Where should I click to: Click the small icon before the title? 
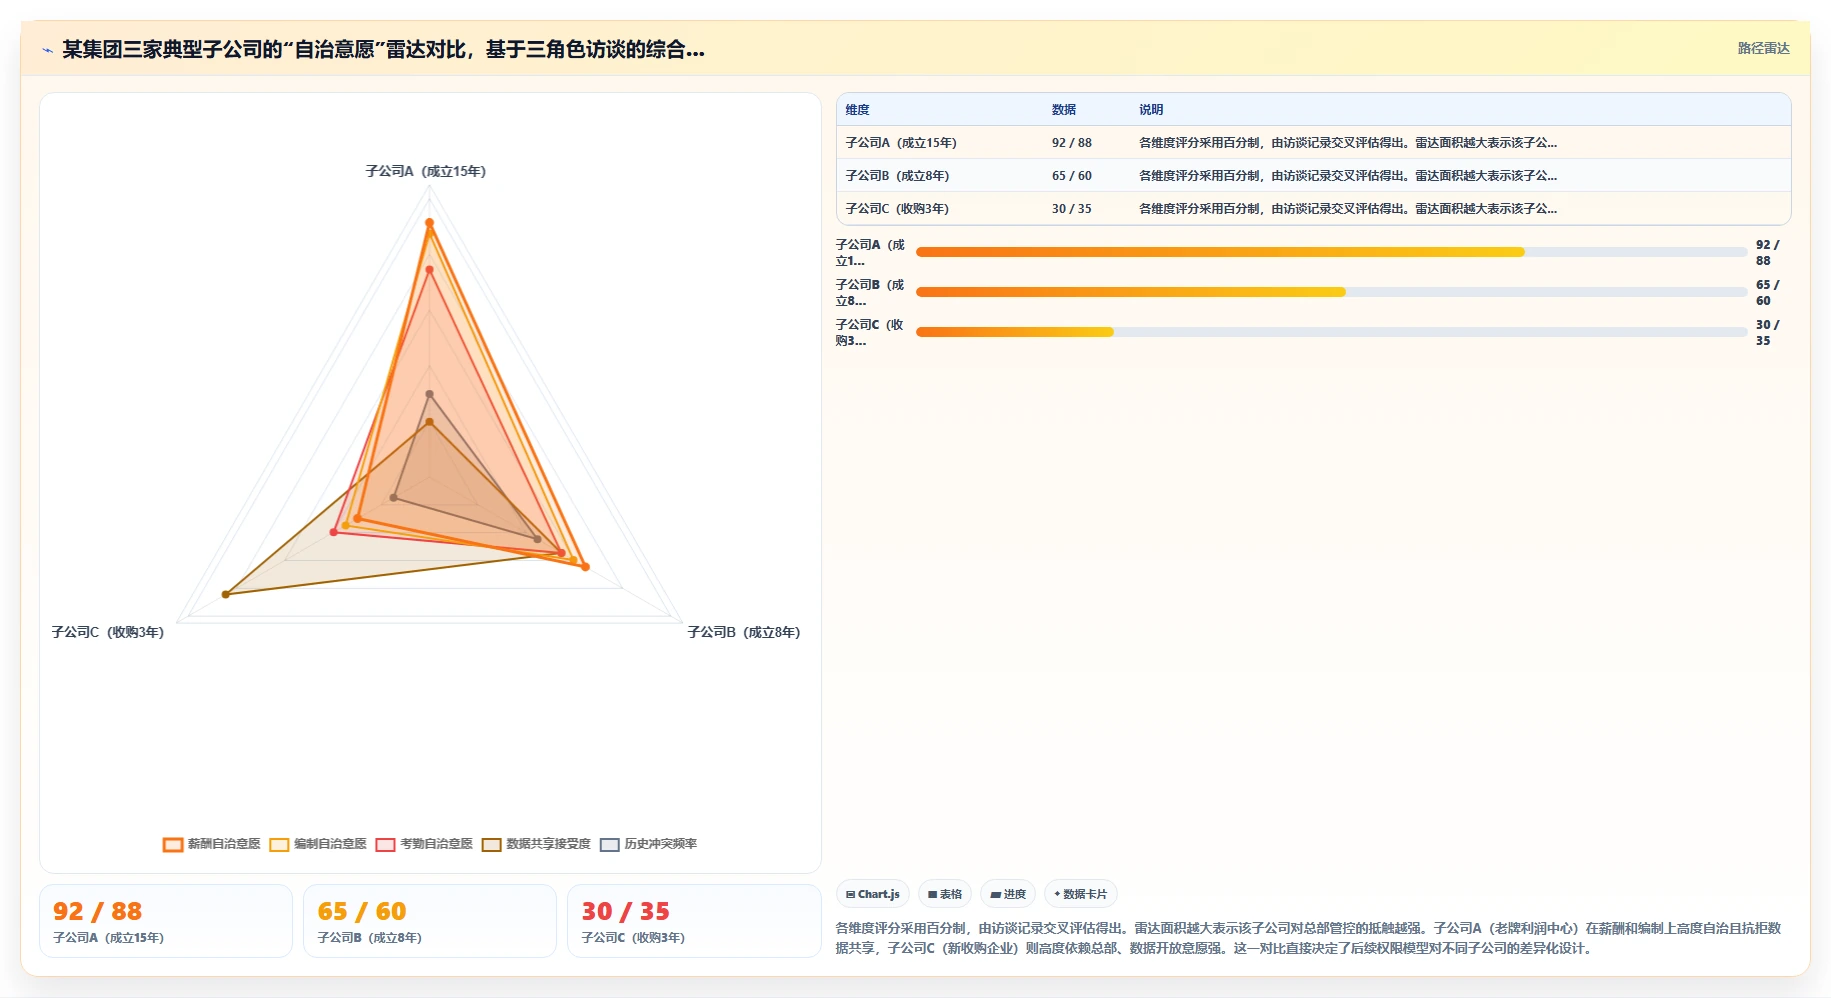pyautogui.click(x=47, y=50)
